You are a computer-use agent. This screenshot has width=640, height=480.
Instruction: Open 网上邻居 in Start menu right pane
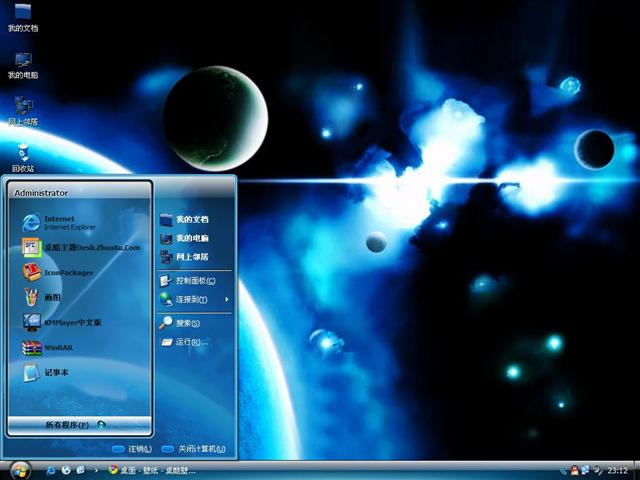click(194, 257)
